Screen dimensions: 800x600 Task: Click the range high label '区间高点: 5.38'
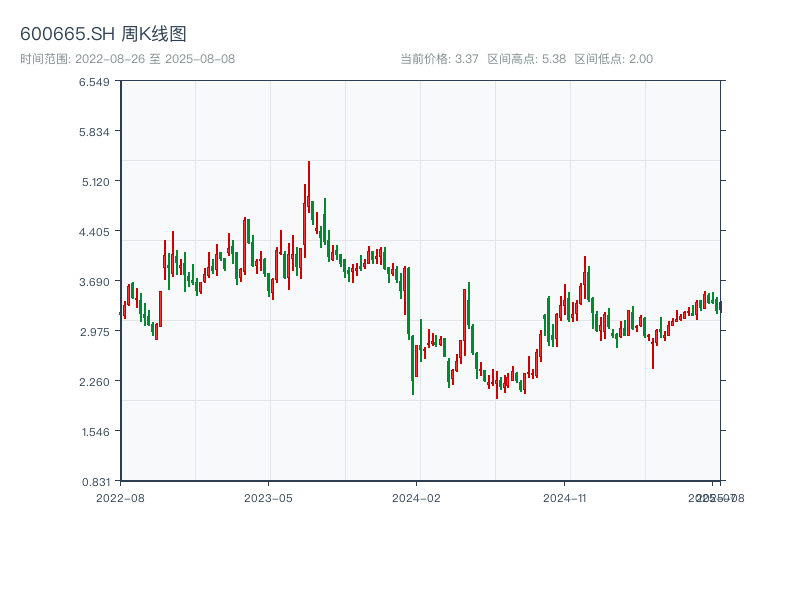pyautogui.click(x=527, y=59)
